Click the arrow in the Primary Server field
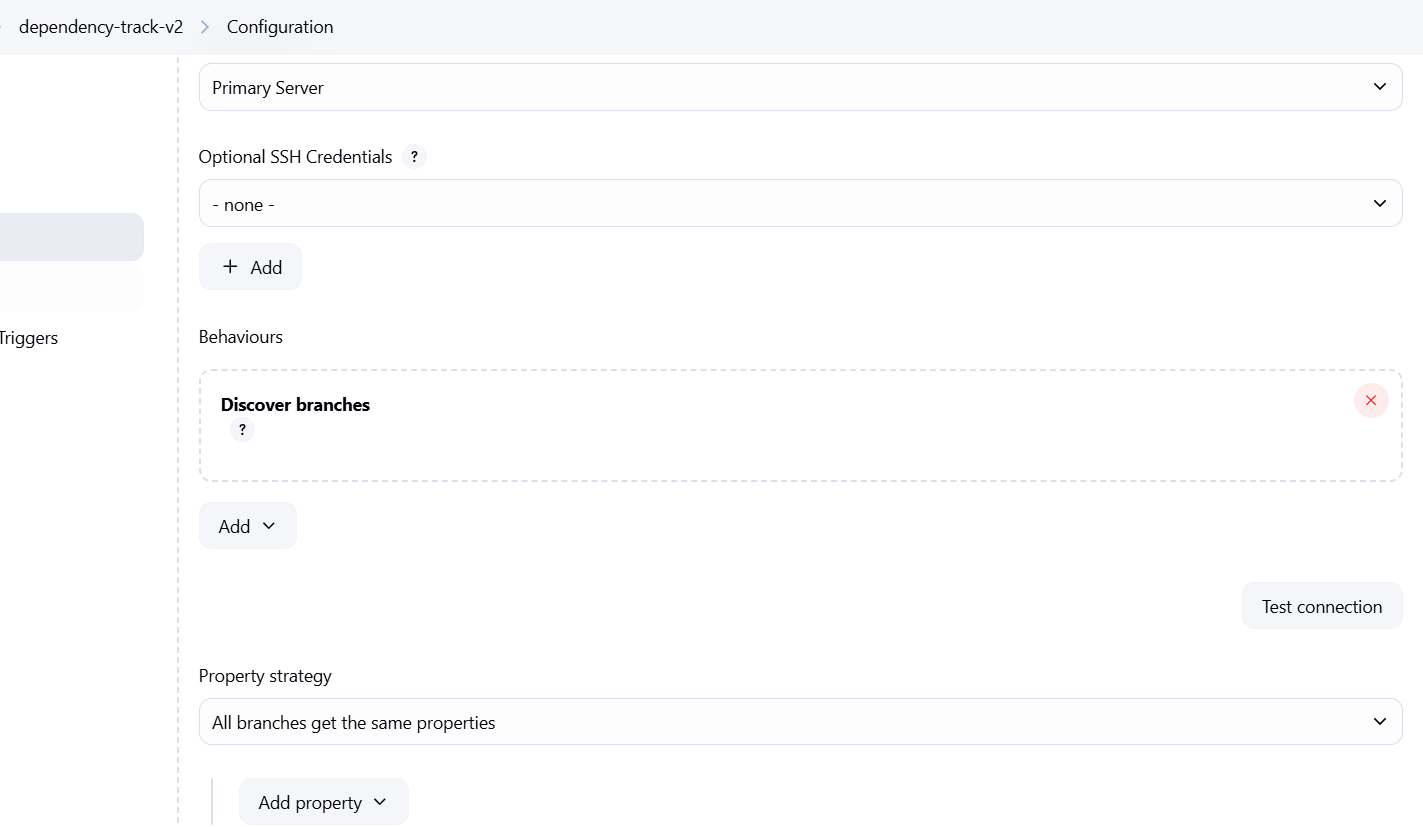The image size is (1423, 827). pos(1379,87)
